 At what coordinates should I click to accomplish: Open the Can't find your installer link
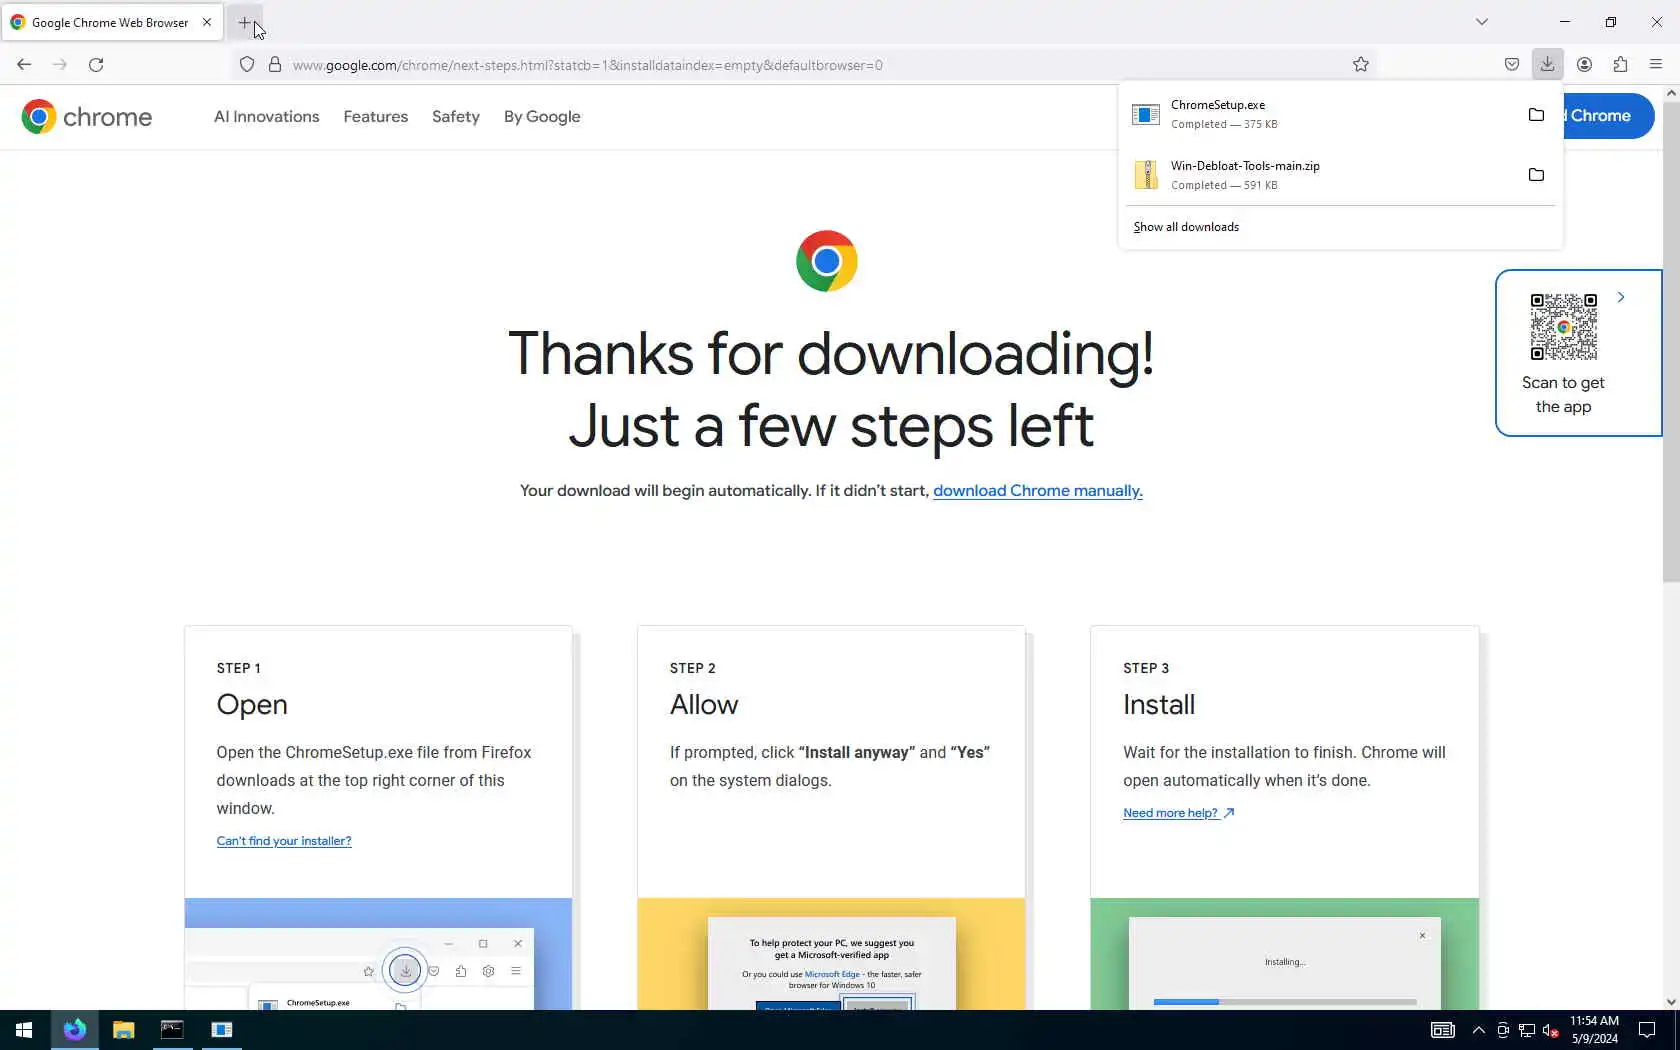(x=284, y=841)
